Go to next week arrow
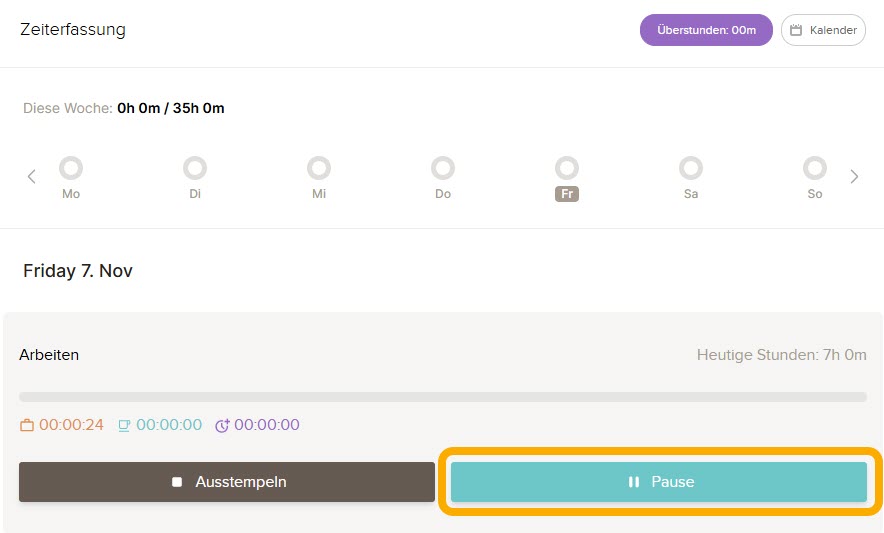This screenshot has height=533, width=884. [854, 177]
